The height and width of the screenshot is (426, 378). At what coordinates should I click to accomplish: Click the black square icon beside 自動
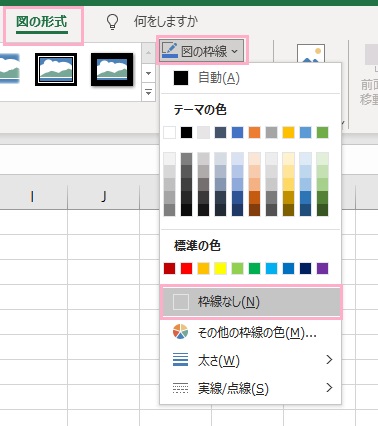(181, 78)
